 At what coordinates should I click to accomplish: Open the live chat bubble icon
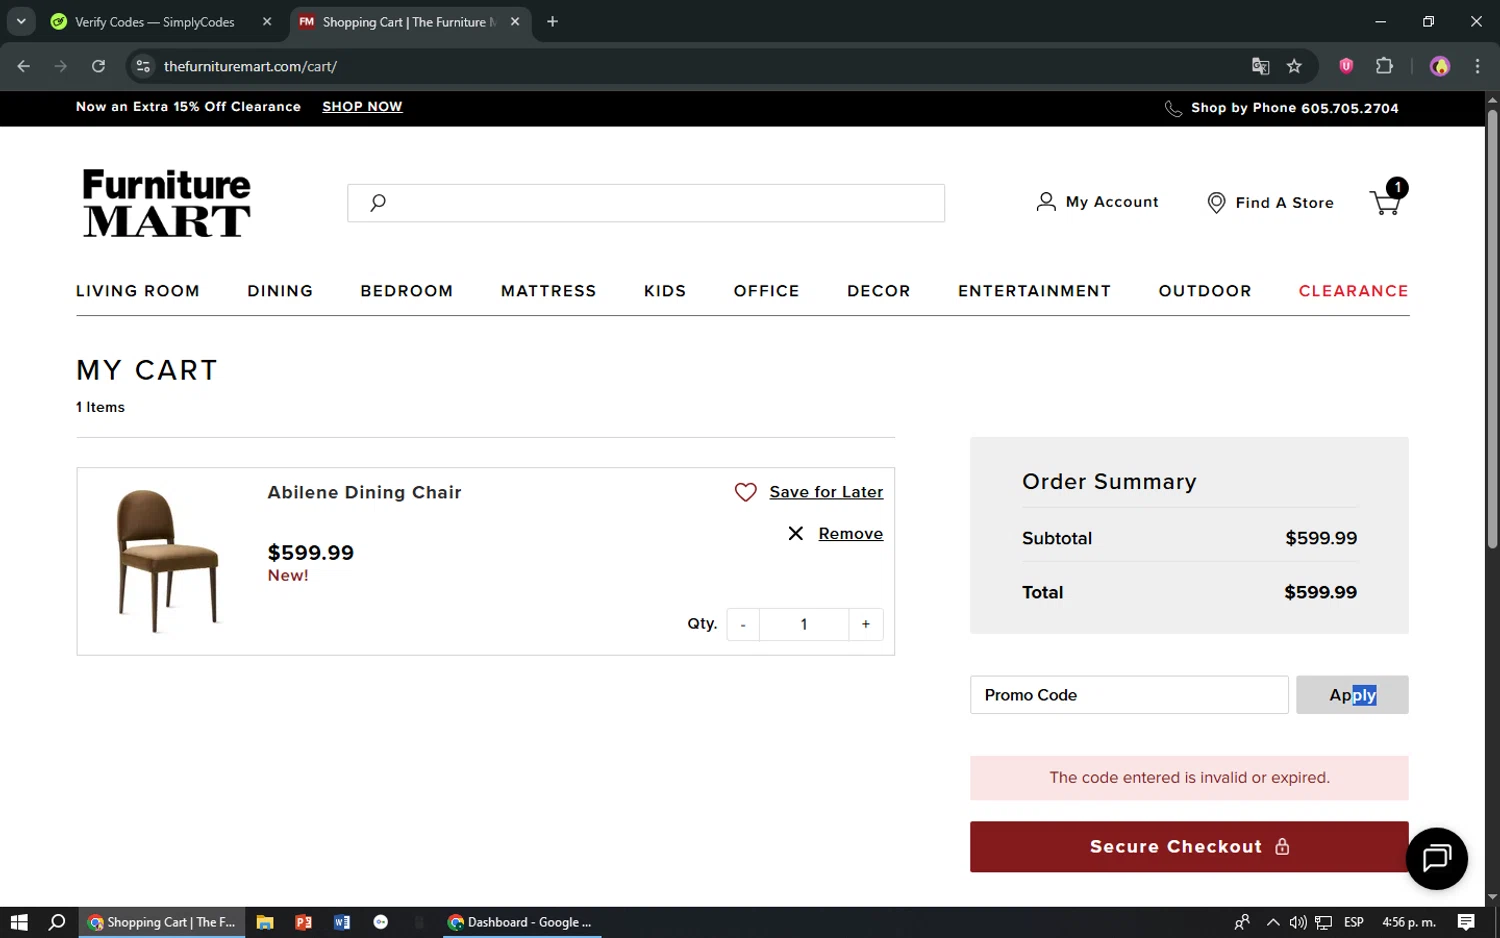tap(1436, 858)
